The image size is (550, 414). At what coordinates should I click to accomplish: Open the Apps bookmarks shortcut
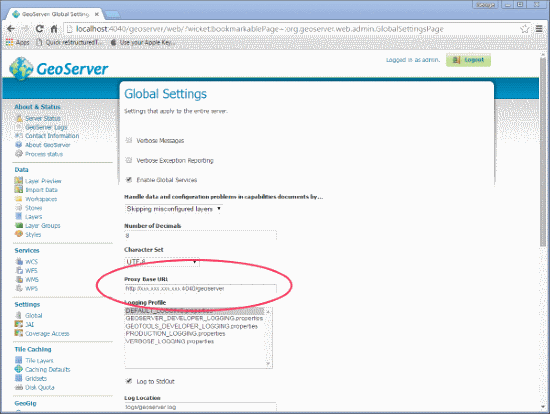[18, 42]
